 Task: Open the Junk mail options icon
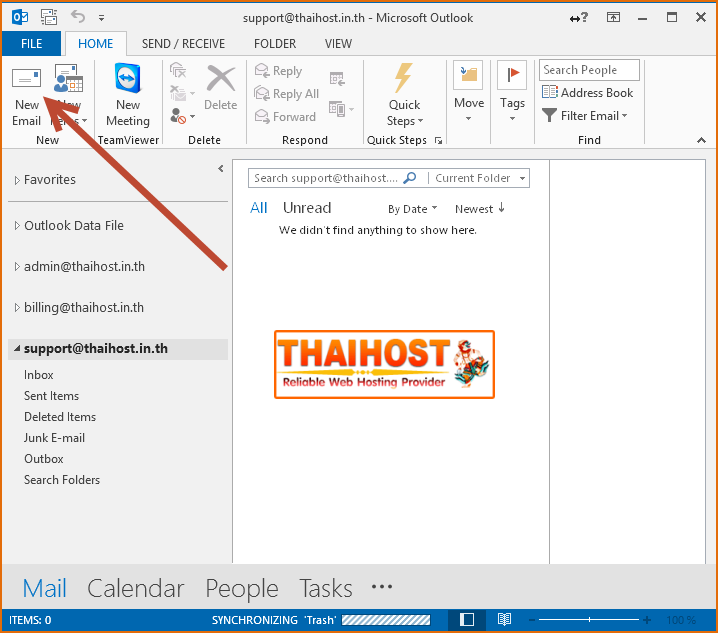[x=182, y=115]
